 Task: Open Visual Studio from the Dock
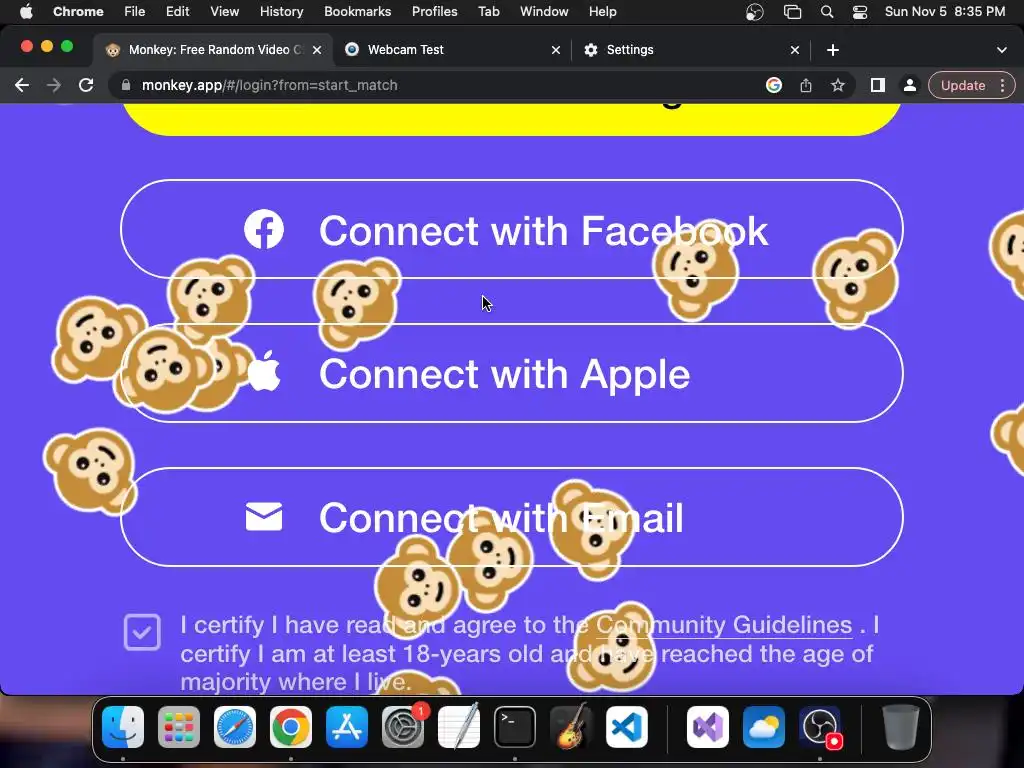(708, 727)
